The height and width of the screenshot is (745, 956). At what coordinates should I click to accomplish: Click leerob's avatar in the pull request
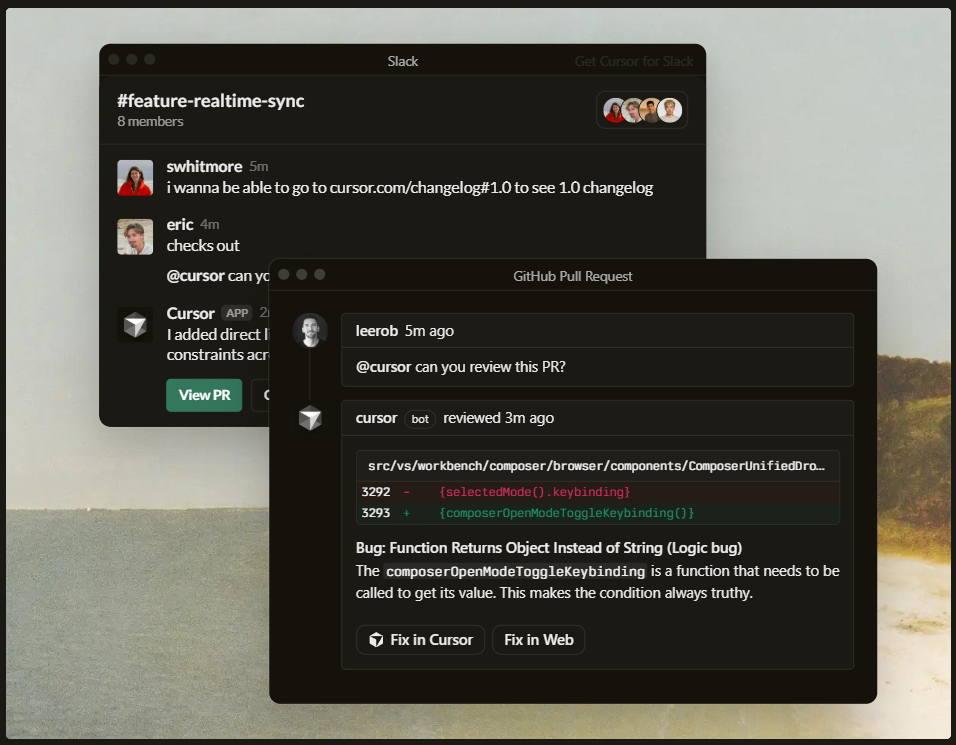[x=310, y=331]
